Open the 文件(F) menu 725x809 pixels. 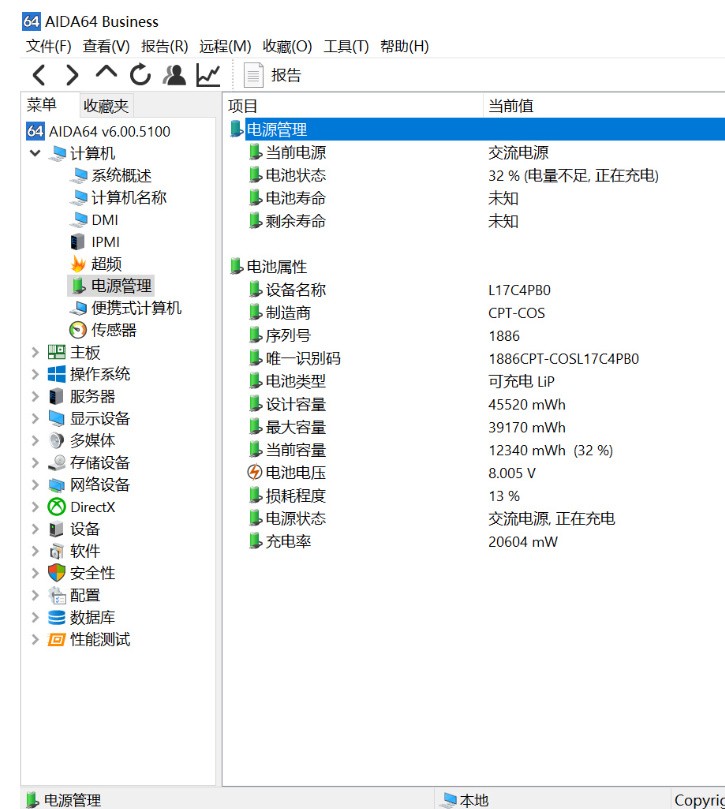pyautogui.click(x=49, y=46)
